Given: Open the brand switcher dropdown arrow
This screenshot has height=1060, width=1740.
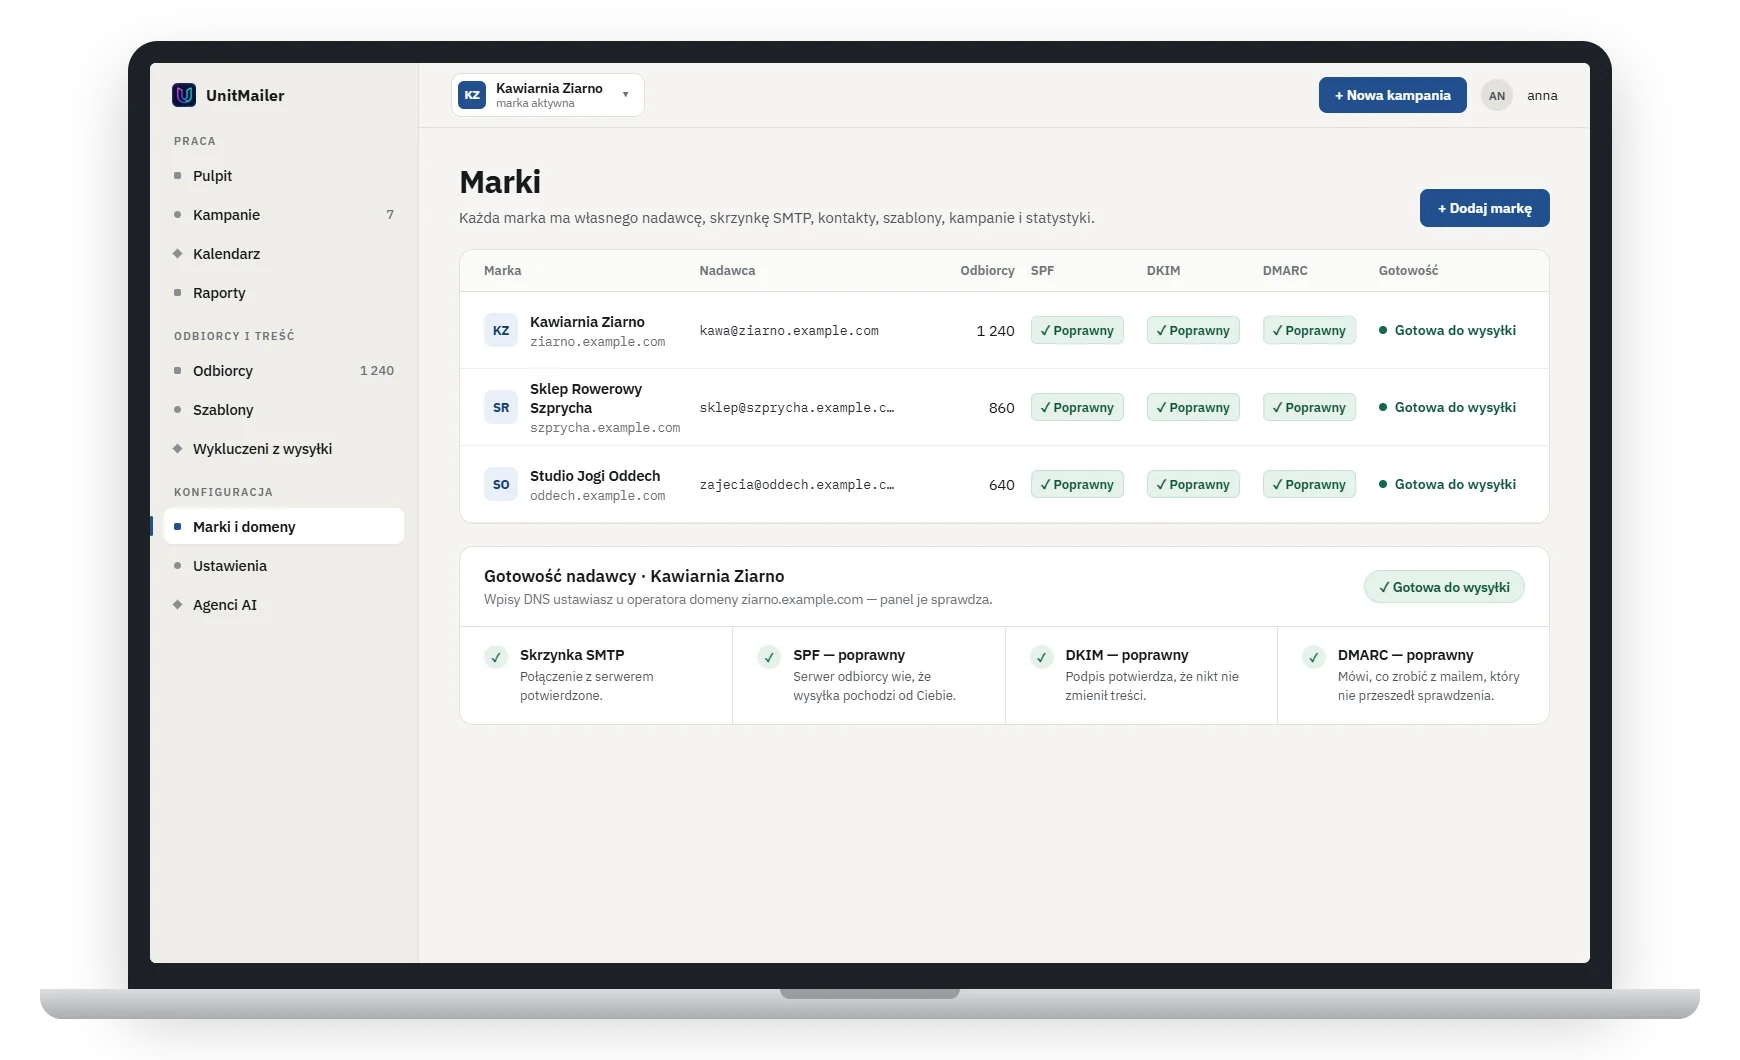Looking at the screenshot, I should [626, 95].
